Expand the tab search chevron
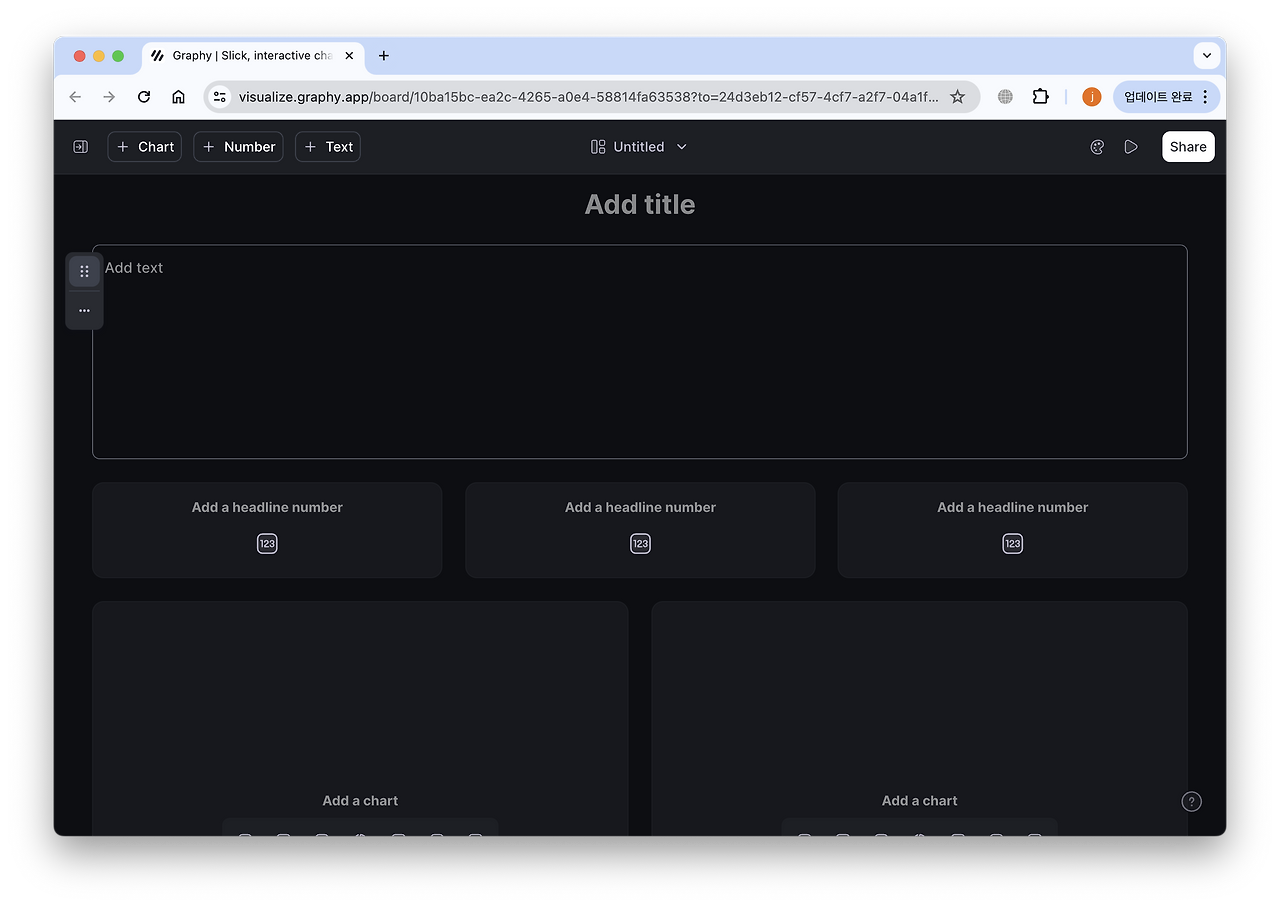Screen dimensions: 1280x907 pos(1207,56)
